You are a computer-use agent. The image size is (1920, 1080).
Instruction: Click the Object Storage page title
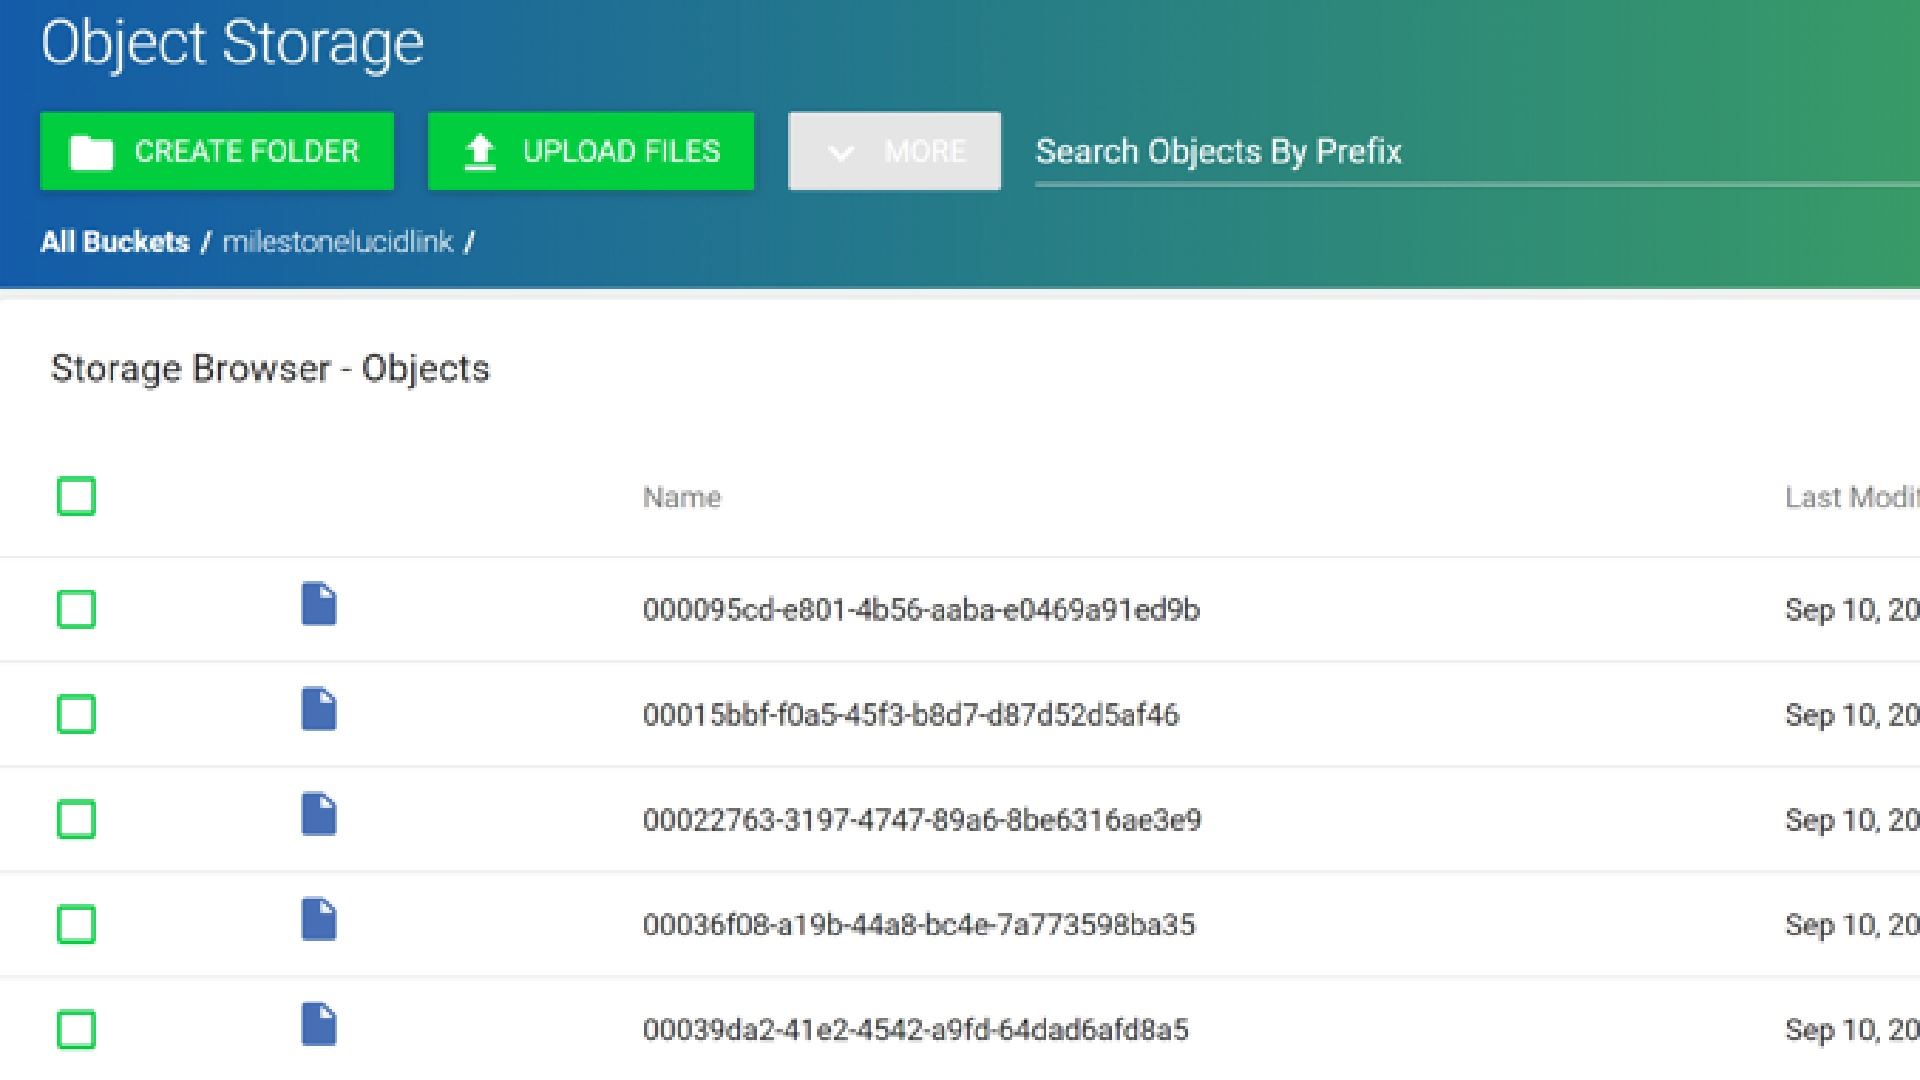pos(232,45)
